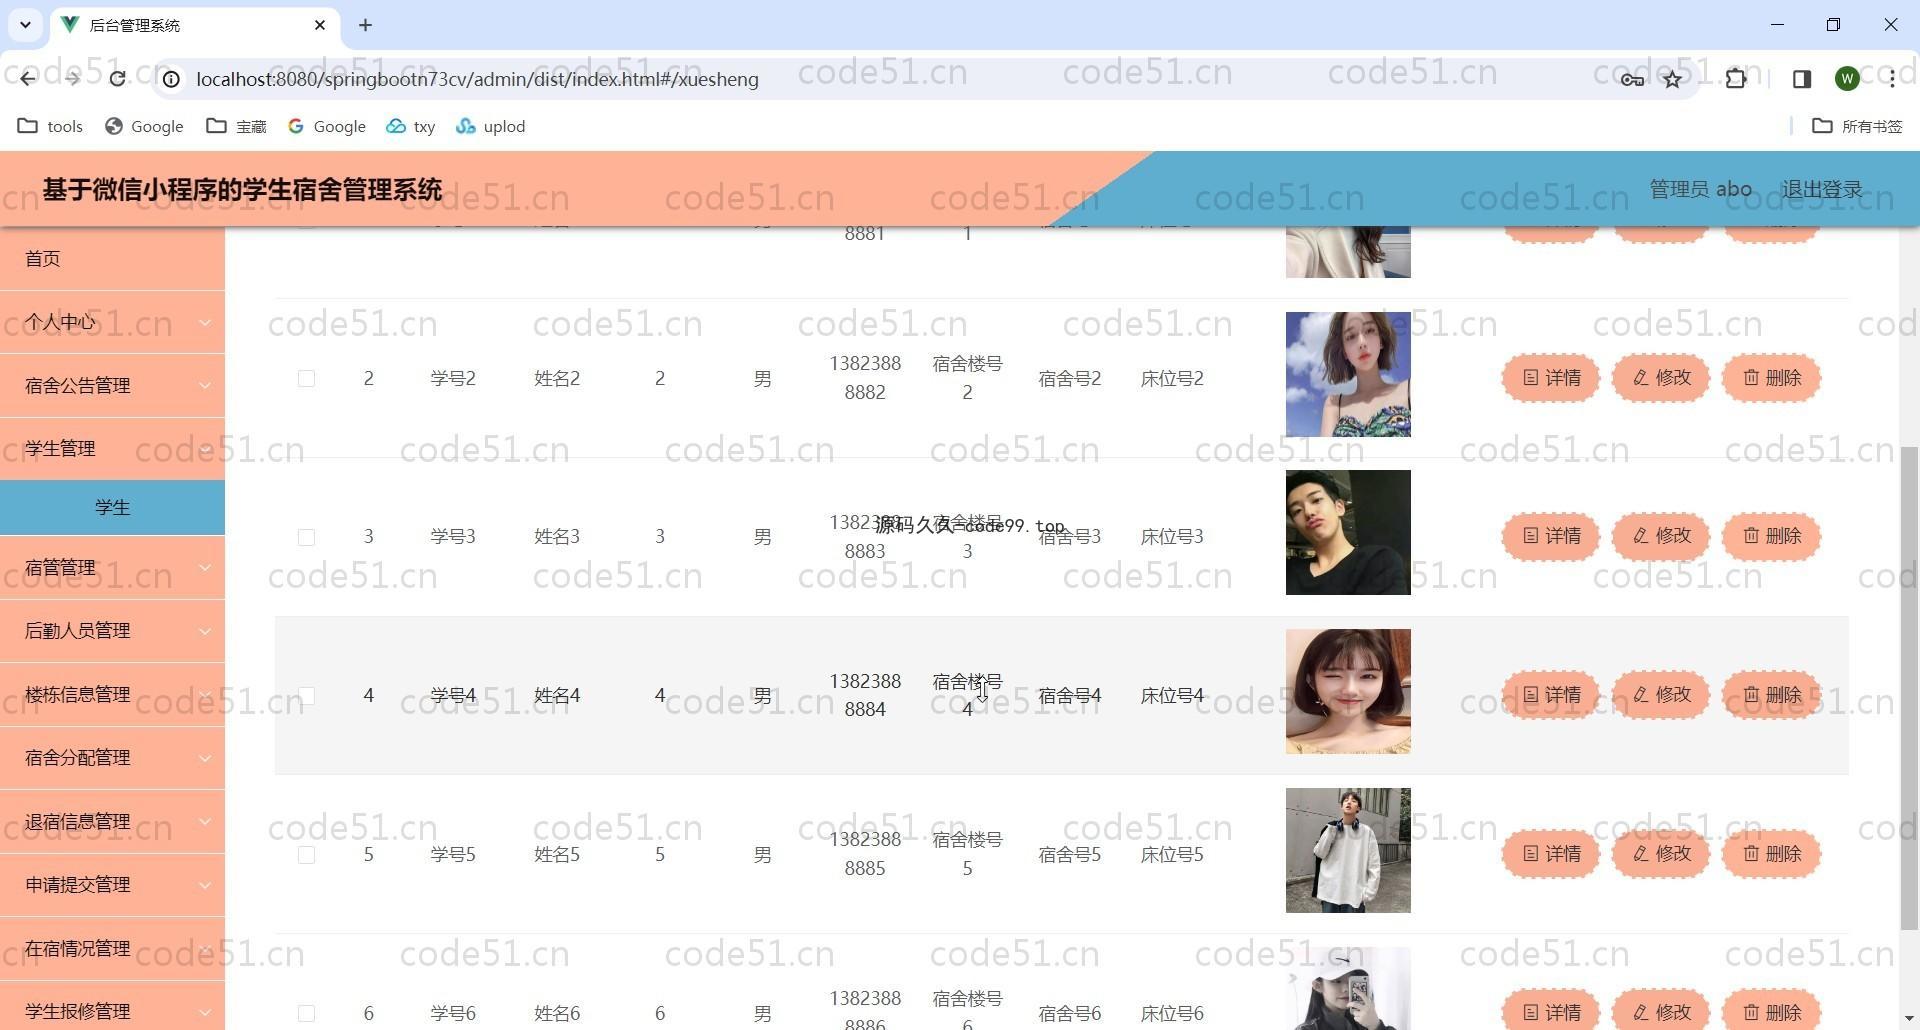The image size is (1920, 1030).
Task: Open 在宿情况管理 sidebar item
Action: [112, 948]
